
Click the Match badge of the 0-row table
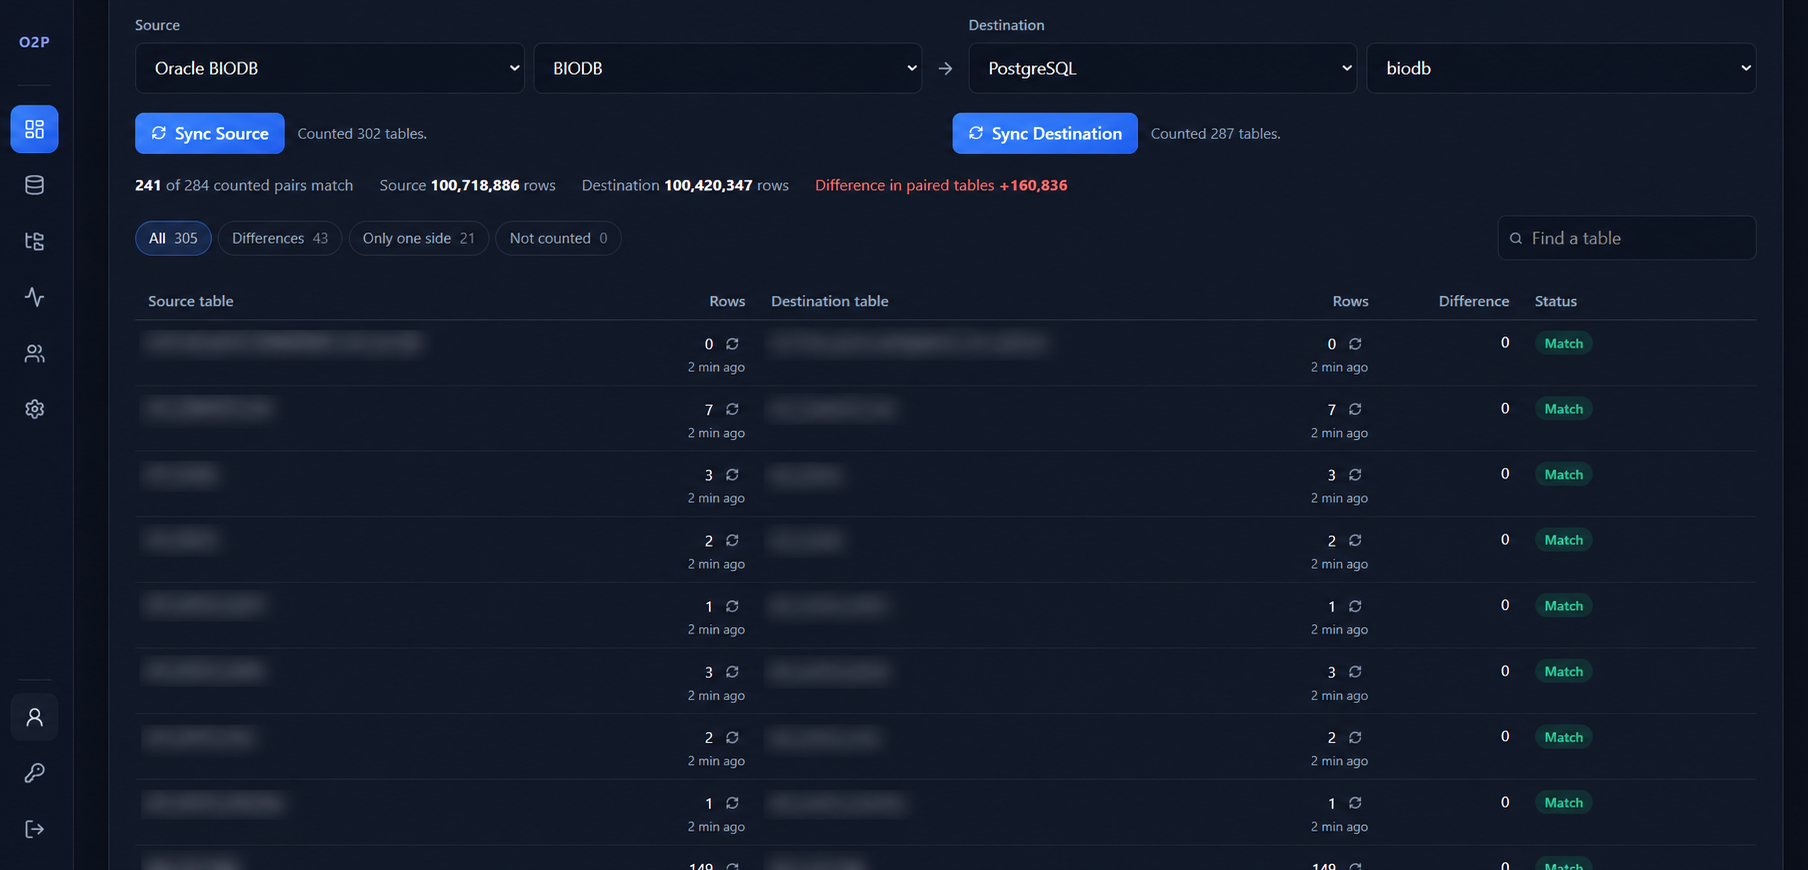pyautogui.click(x=1564, y=343)
